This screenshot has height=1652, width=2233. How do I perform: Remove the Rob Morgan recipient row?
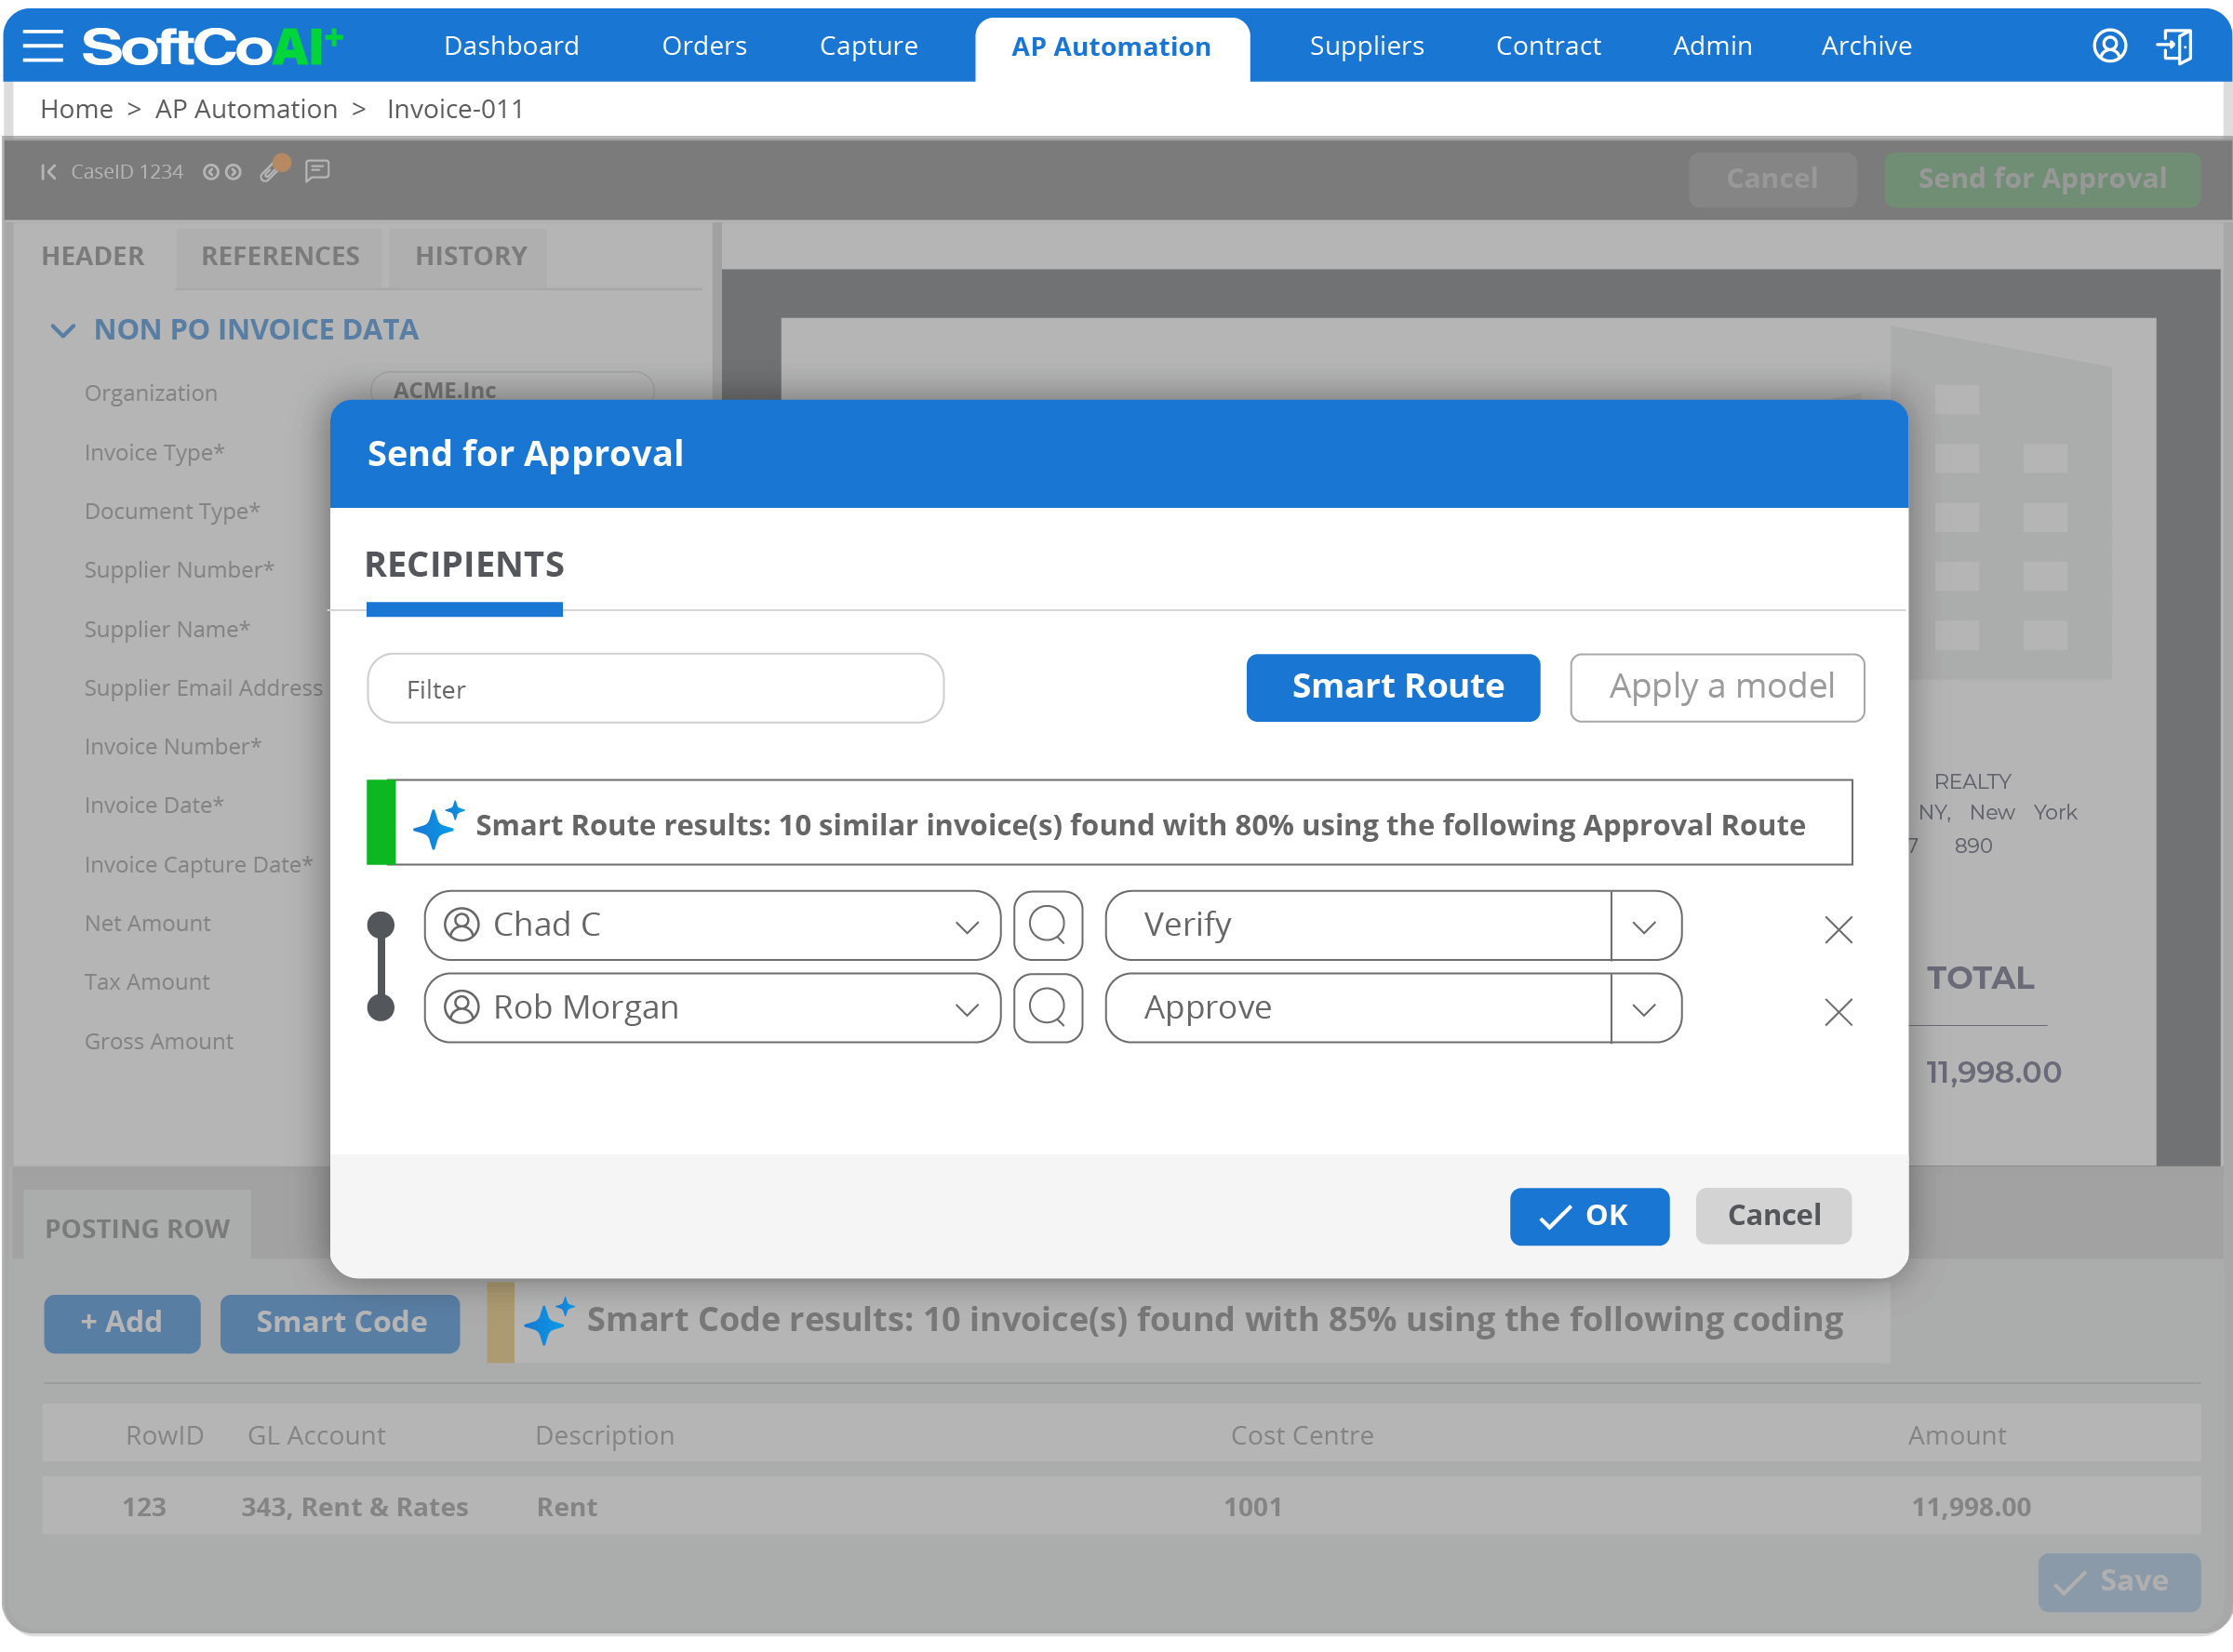point(1837,1012)
